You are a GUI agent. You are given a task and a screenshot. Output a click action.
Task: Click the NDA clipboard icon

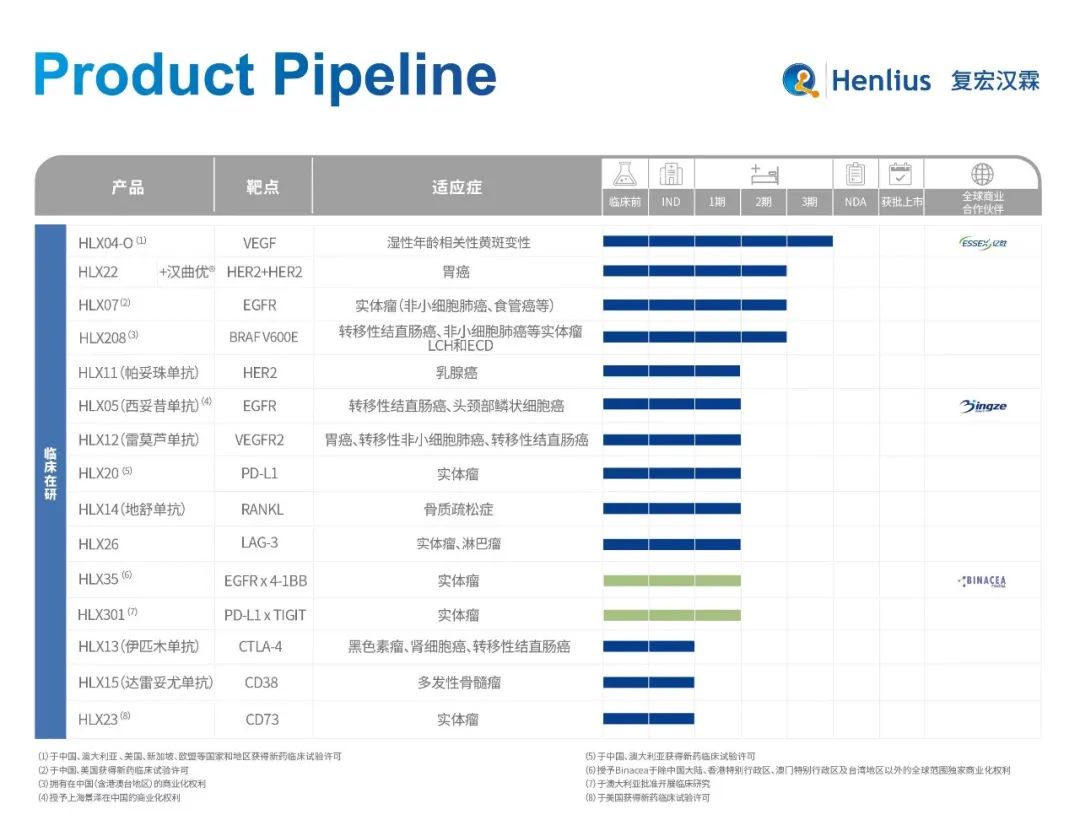click(855, 175)
